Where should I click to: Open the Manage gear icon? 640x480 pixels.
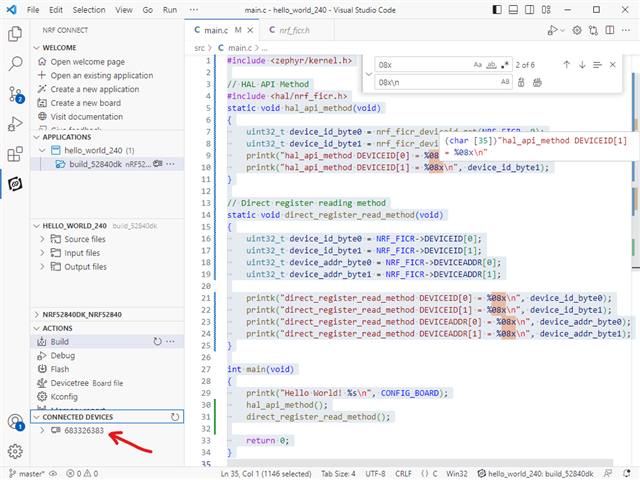[x=15, y=451]
